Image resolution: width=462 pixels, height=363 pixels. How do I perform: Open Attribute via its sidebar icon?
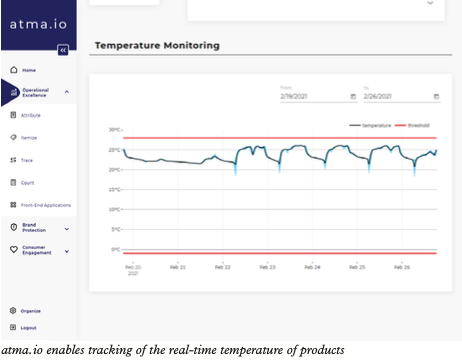(13, 115)
